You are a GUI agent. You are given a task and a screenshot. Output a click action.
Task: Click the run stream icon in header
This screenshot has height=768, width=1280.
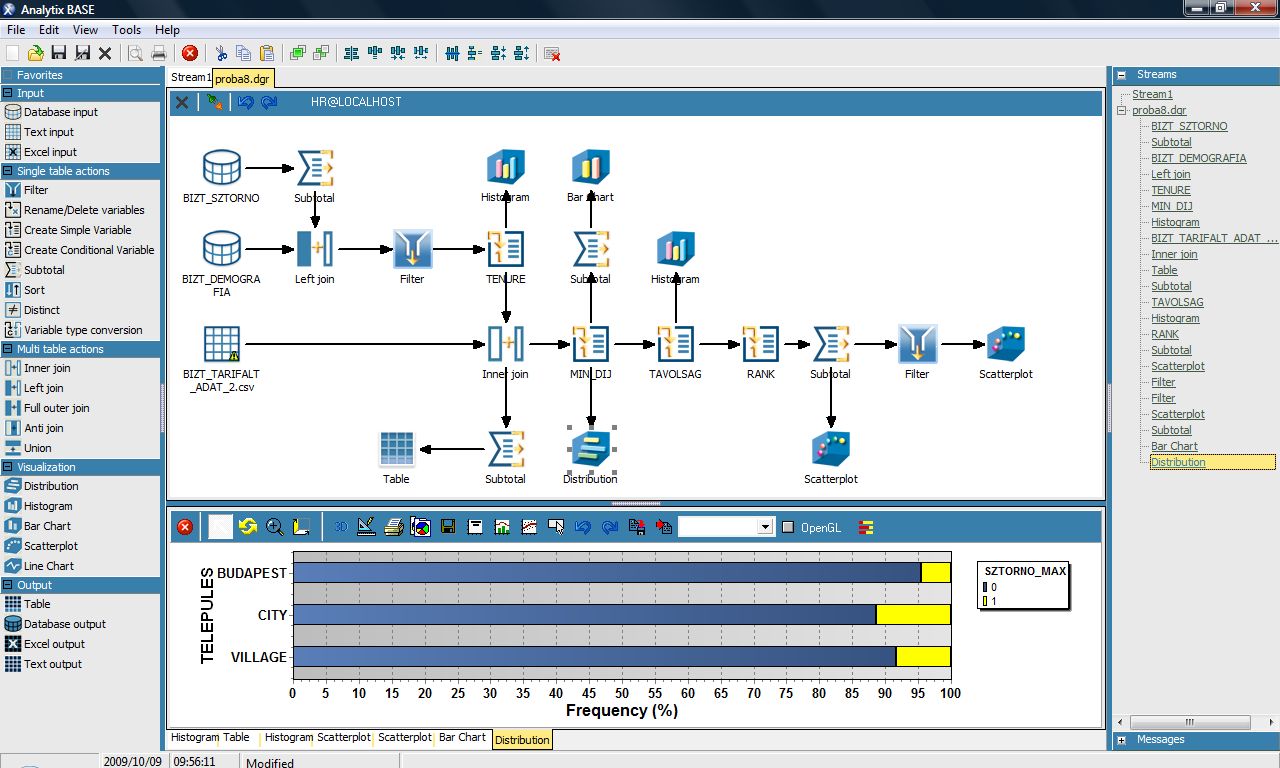coord(214,102)
